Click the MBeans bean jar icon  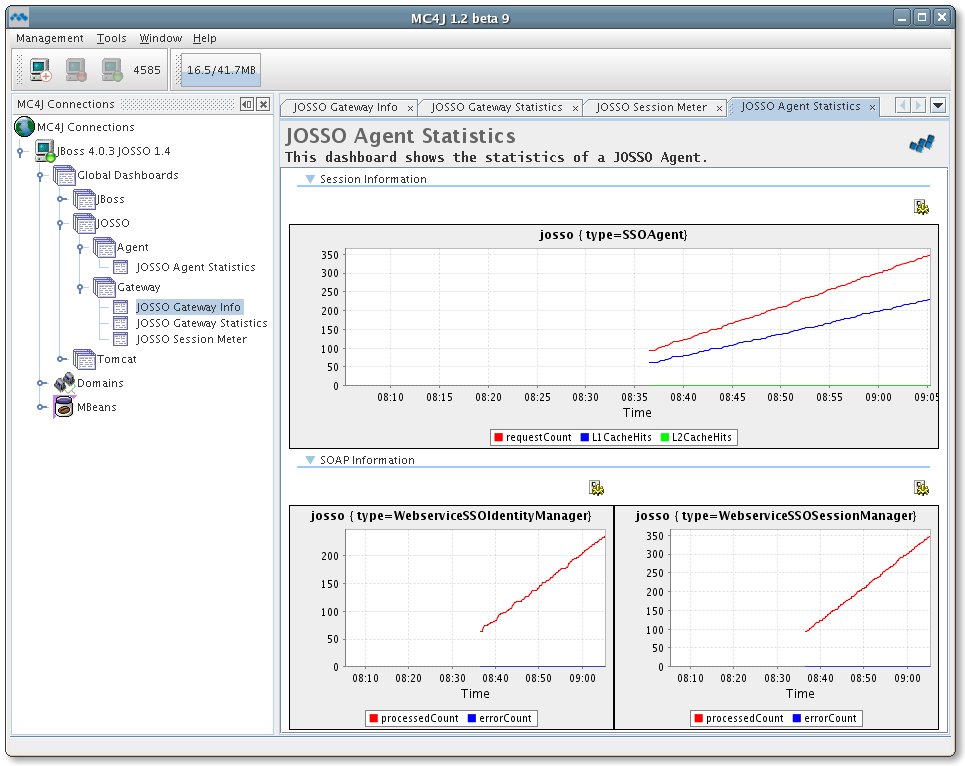click(63, 407)
